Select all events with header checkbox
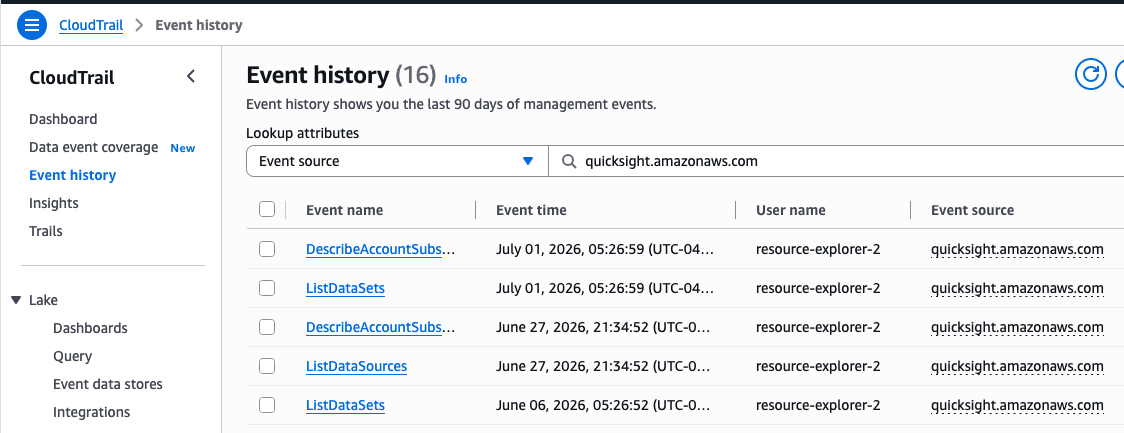Screen dimensions: 1124x433 click(267, 209)
